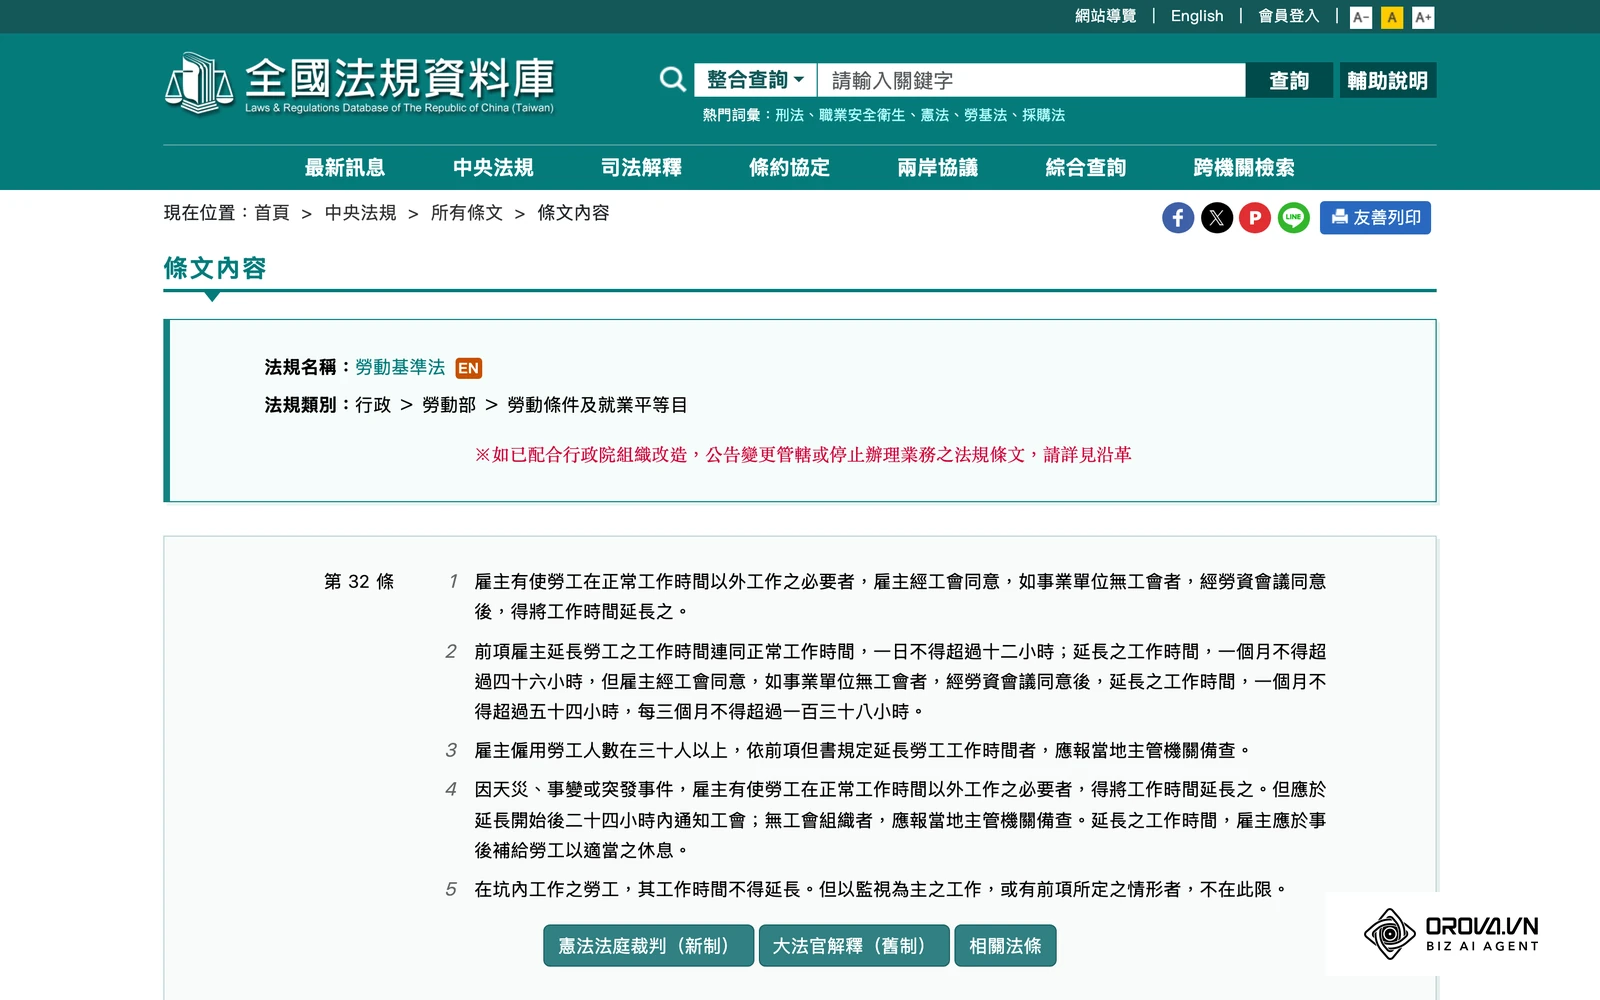The width and height of the screenshot is (1600, 1000).
Task: Click the 第 32 條 article number
Action: click(x=359, y=581)
